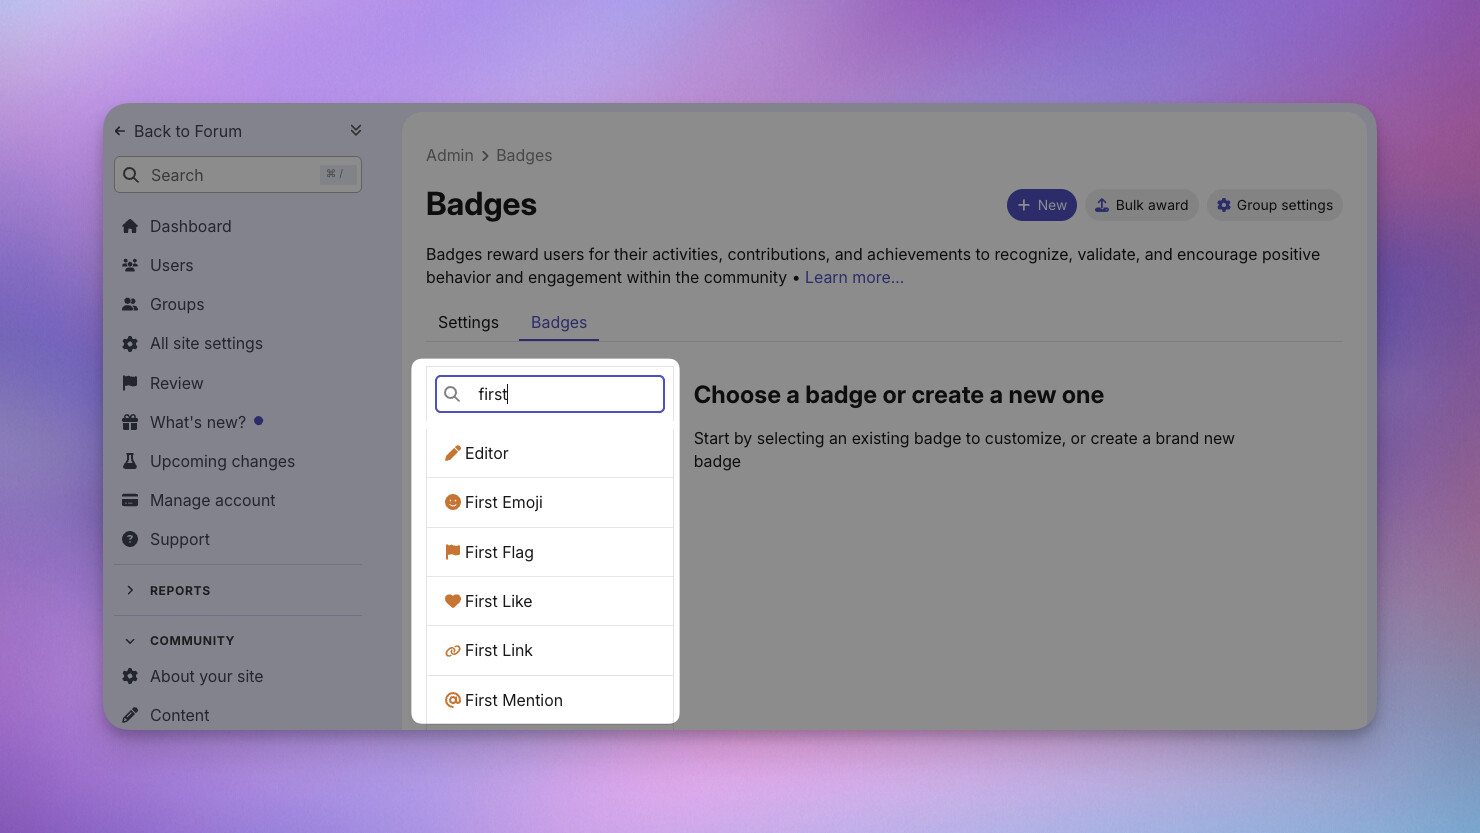
Task: Click the Manage account card icon
Action: pos(130,500)
